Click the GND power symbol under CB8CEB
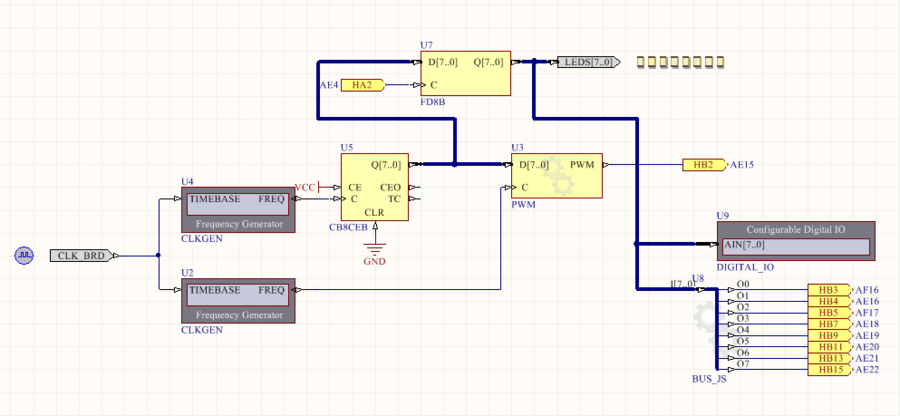 pos(374,248)
